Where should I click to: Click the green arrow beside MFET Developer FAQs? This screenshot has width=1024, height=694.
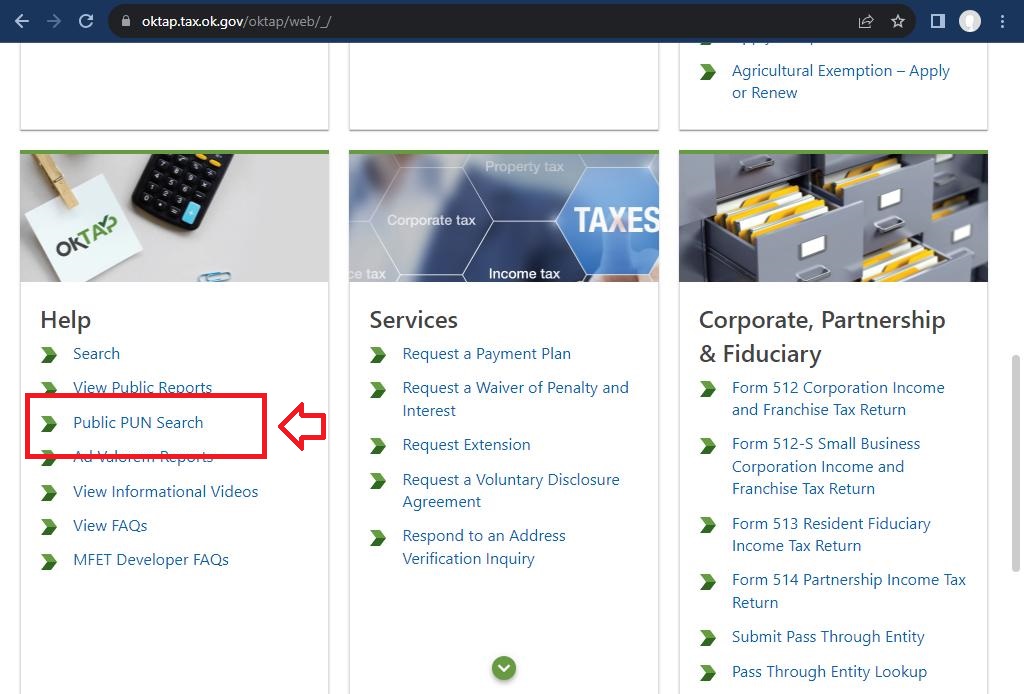click(49, 561)
